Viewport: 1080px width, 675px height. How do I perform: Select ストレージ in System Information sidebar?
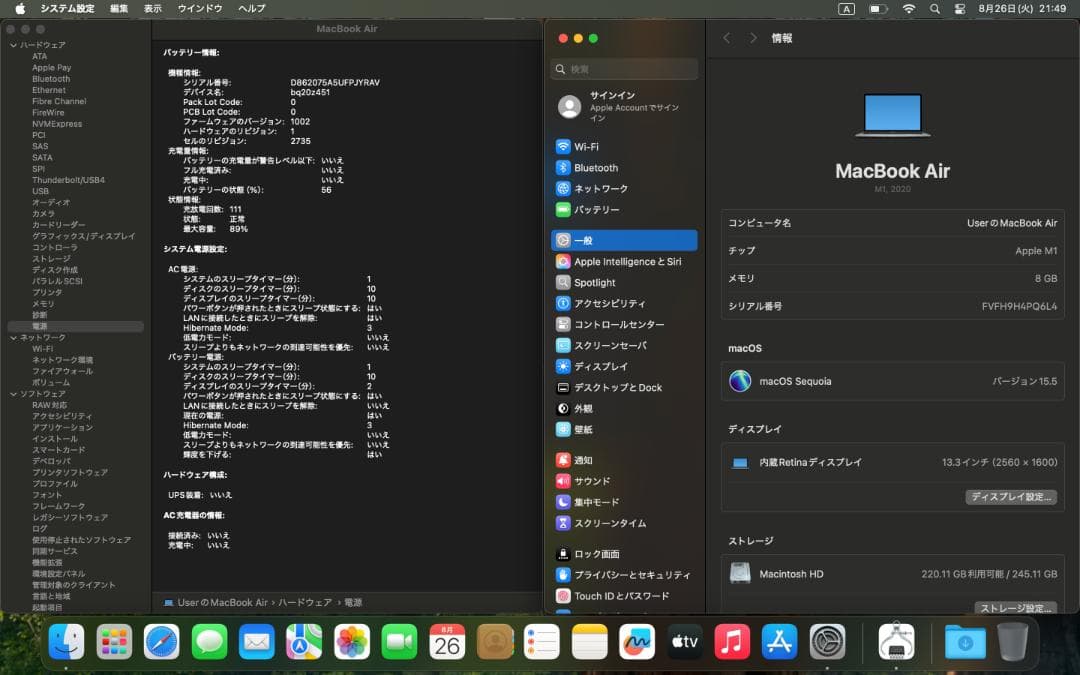(51, 259)
